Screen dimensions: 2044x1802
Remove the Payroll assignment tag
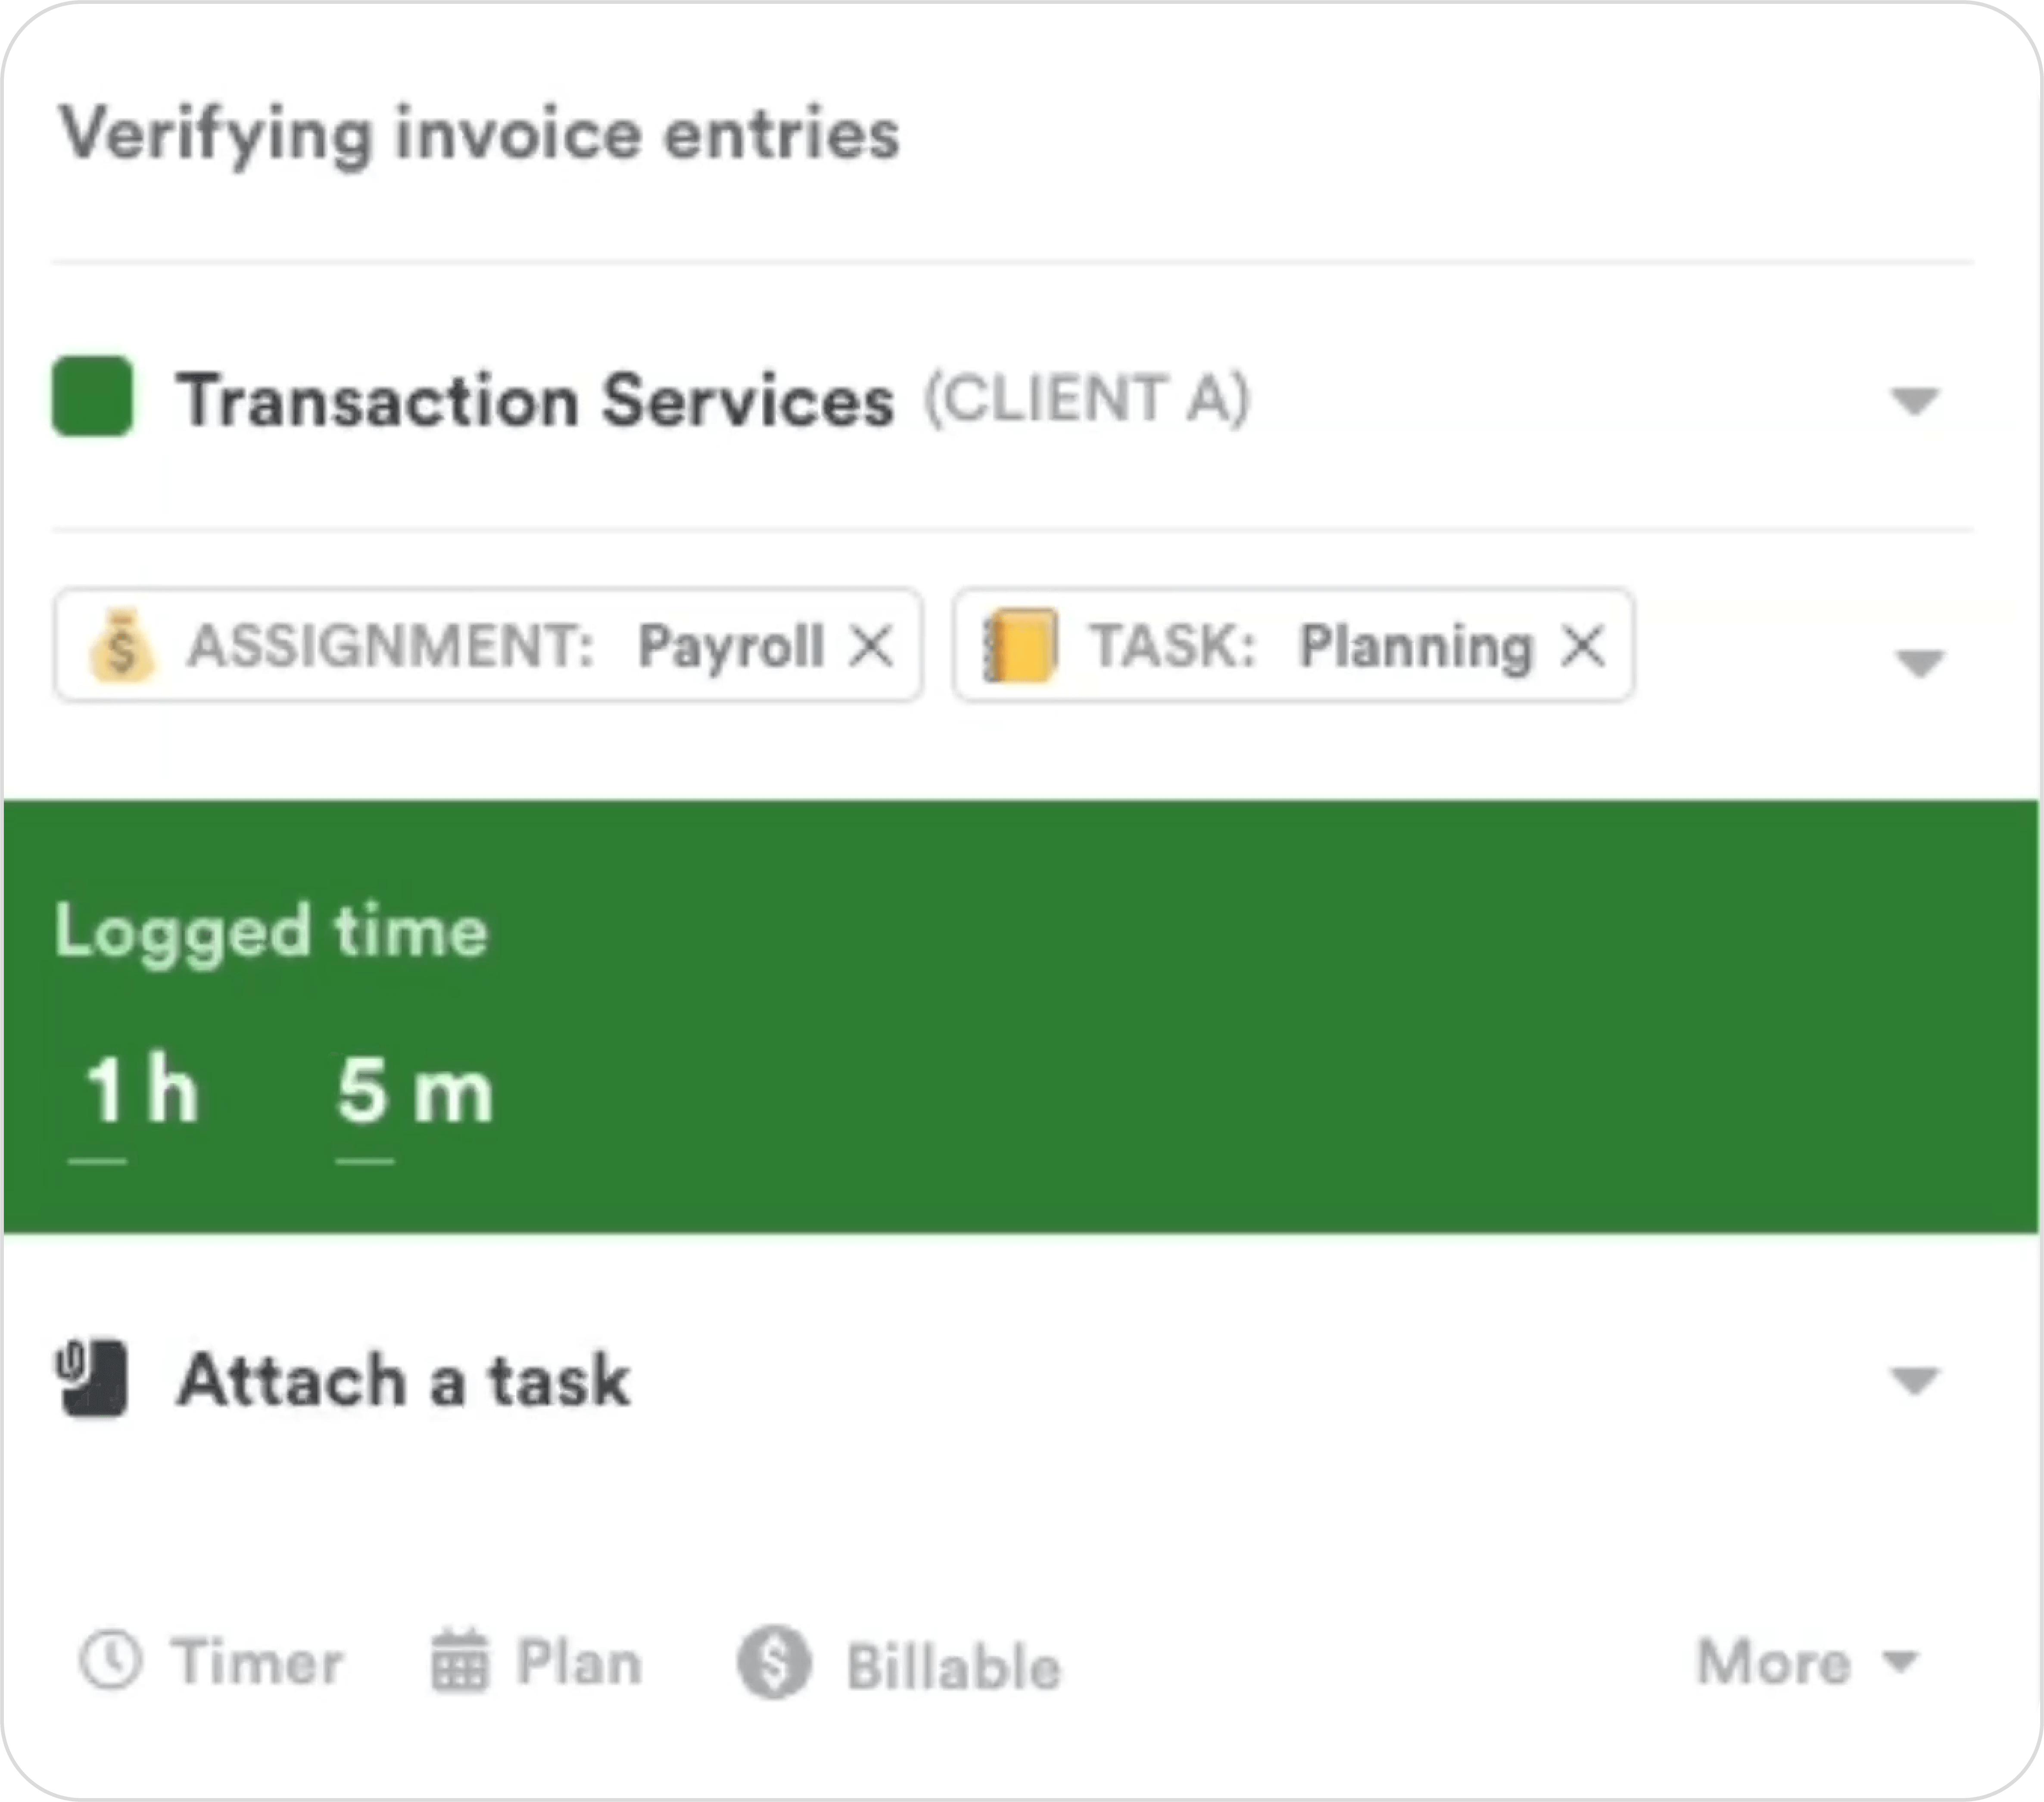click(871, 646)
